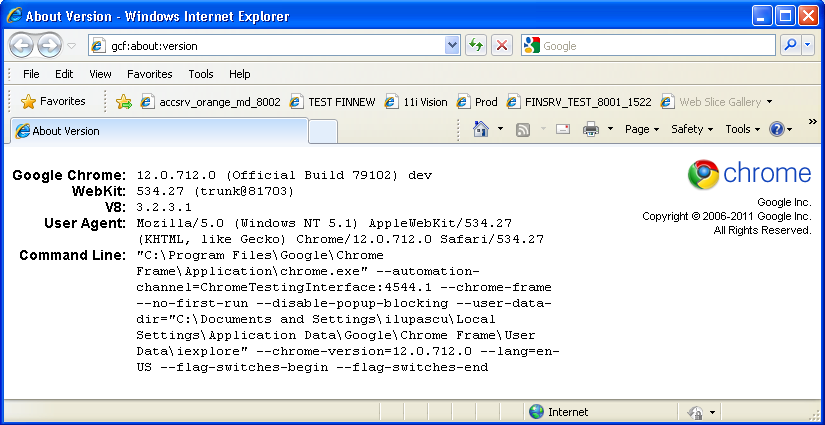The image size is (825, 425).
Task: Click the Back navigation arrow
Action: 23,45
